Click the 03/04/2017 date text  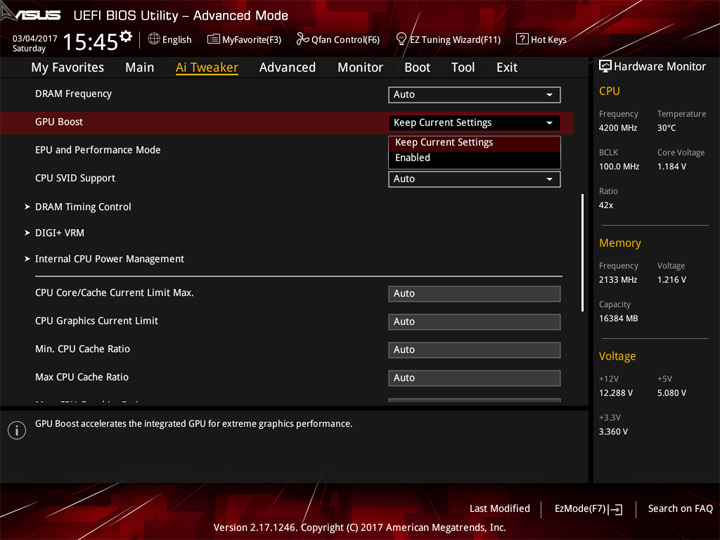point(34,39)
